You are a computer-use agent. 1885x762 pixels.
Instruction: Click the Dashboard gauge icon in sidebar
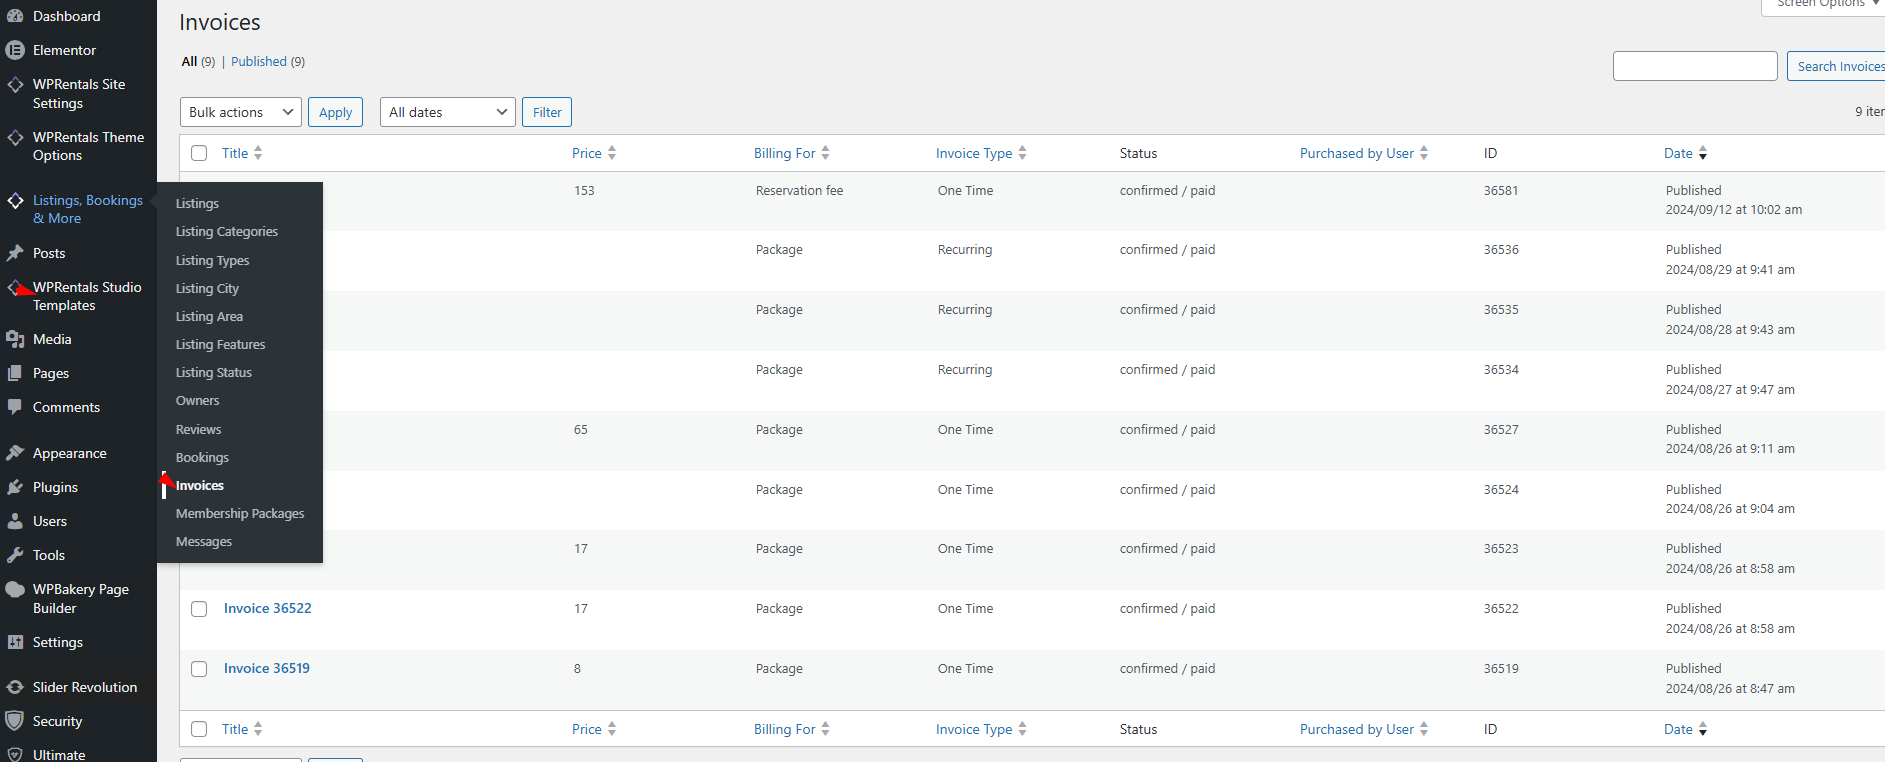pos(15,16)
